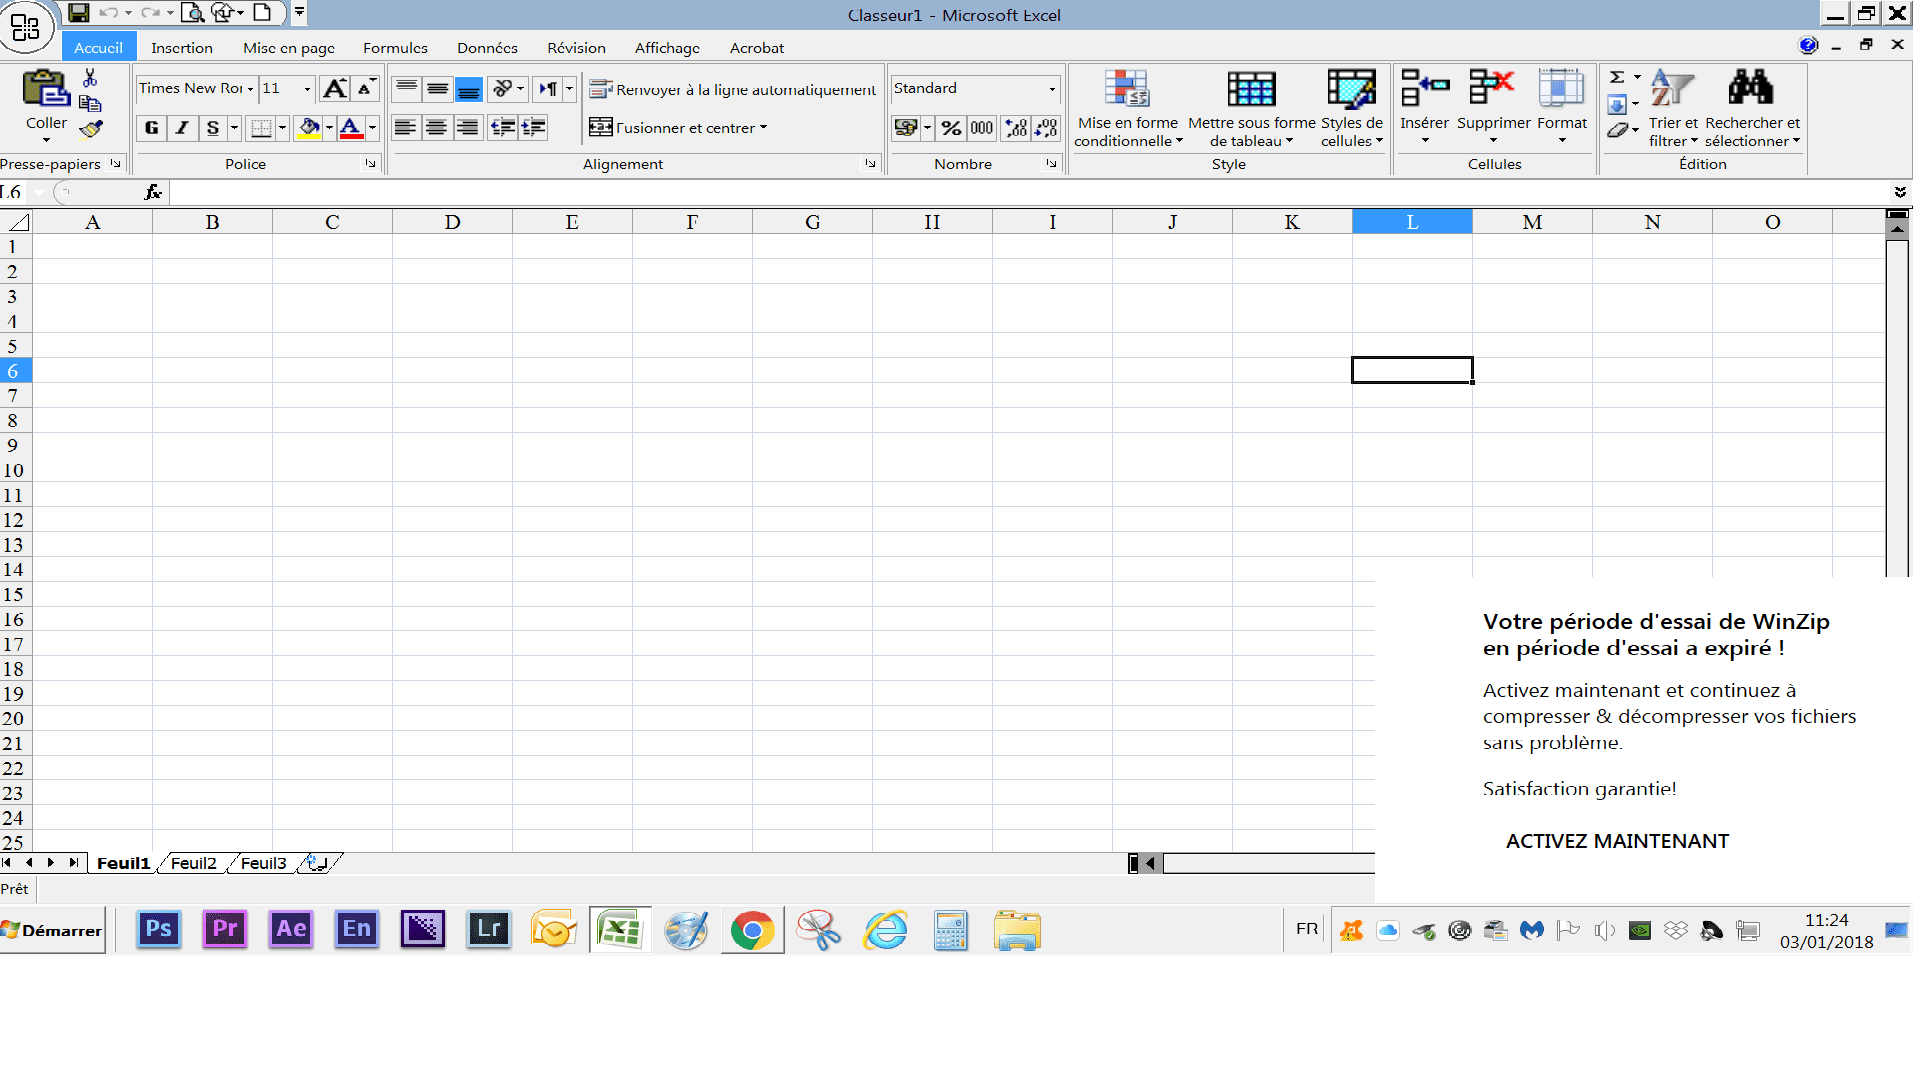Open Rechercher et sélectionner binoculars
Screen dimensions: 1920x1080
click(x=1751, y=90)
